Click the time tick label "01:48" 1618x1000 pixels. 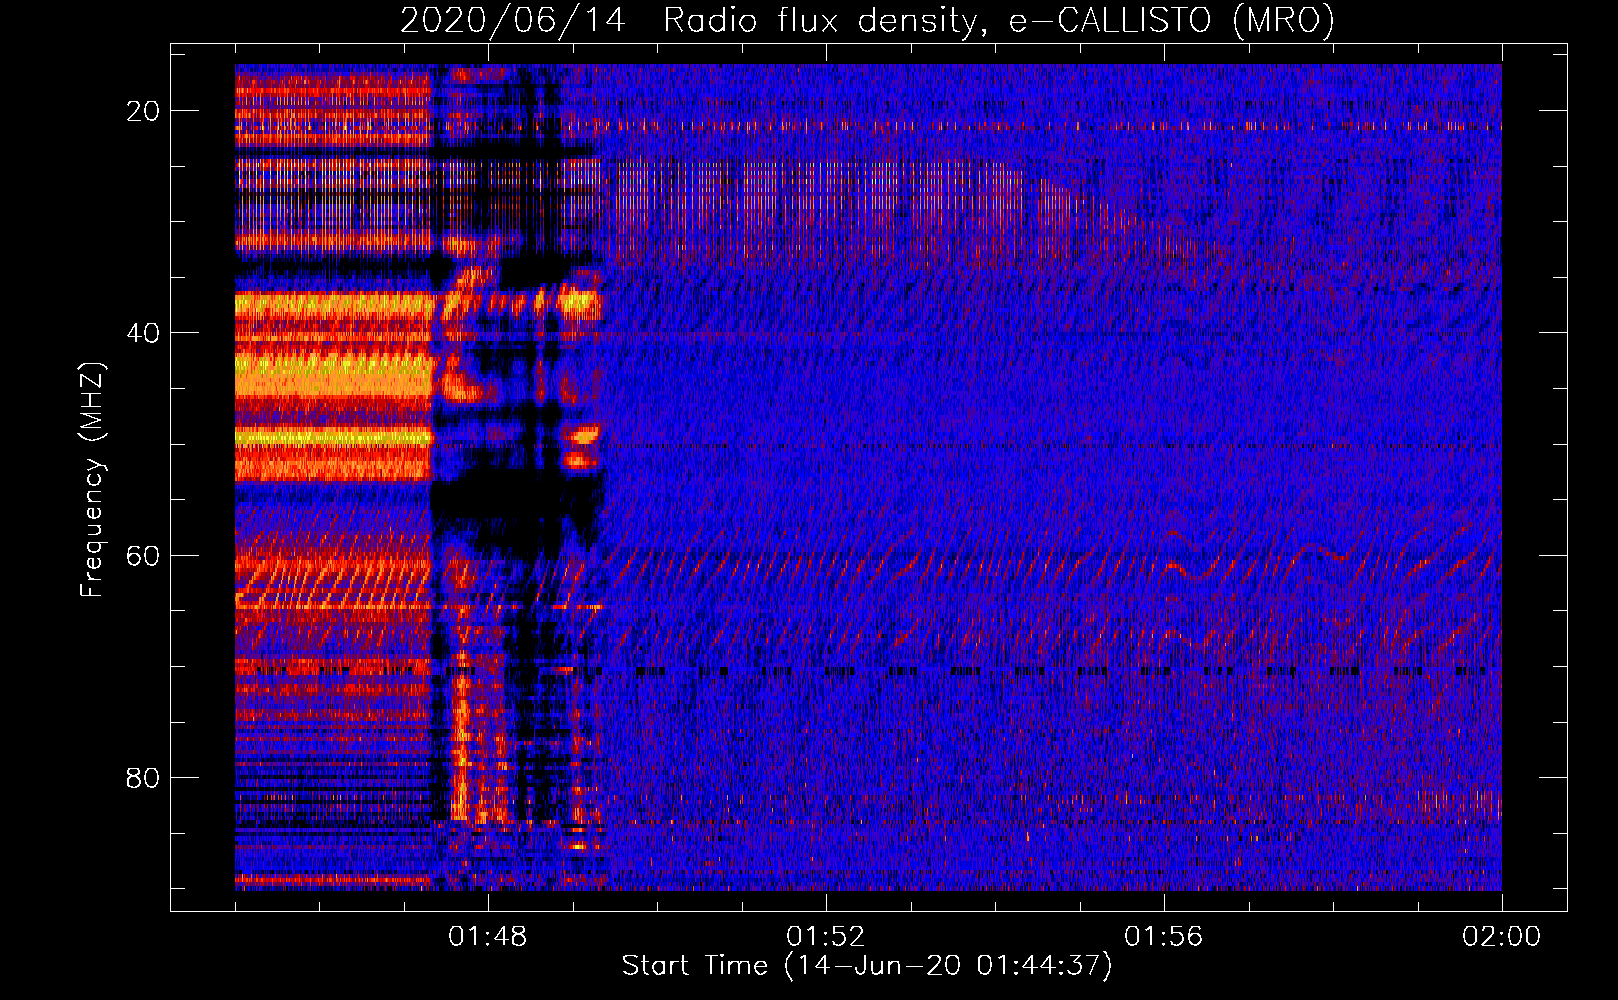(x=487, y=937)
